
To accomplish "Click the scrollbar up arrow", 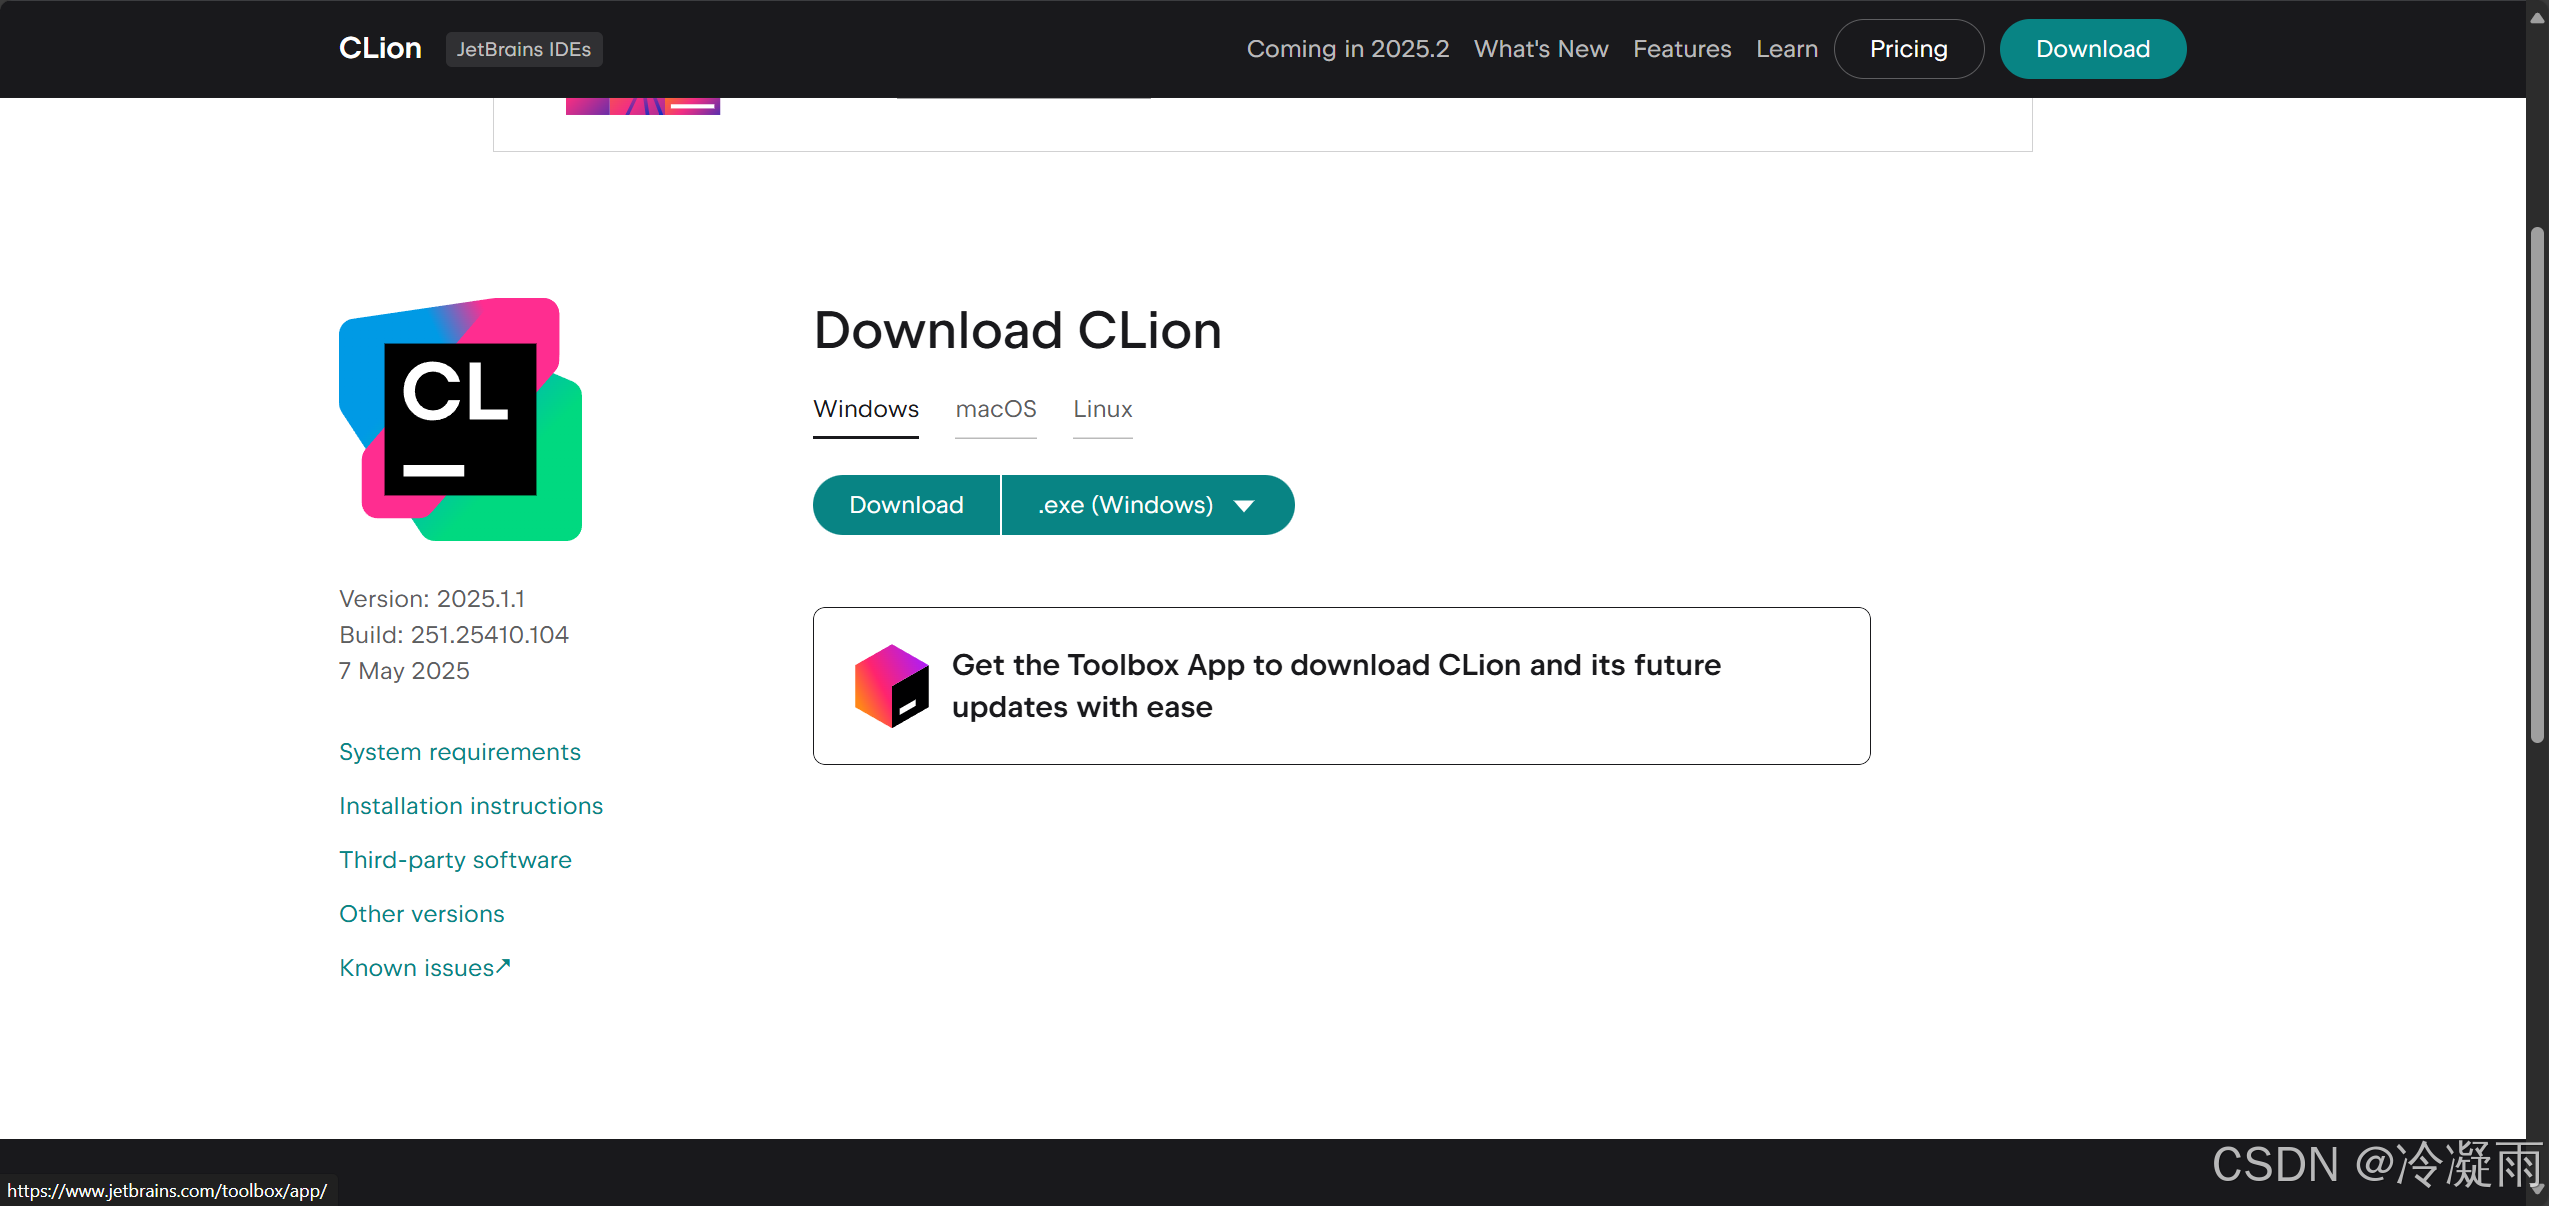I will point(2537,18).
